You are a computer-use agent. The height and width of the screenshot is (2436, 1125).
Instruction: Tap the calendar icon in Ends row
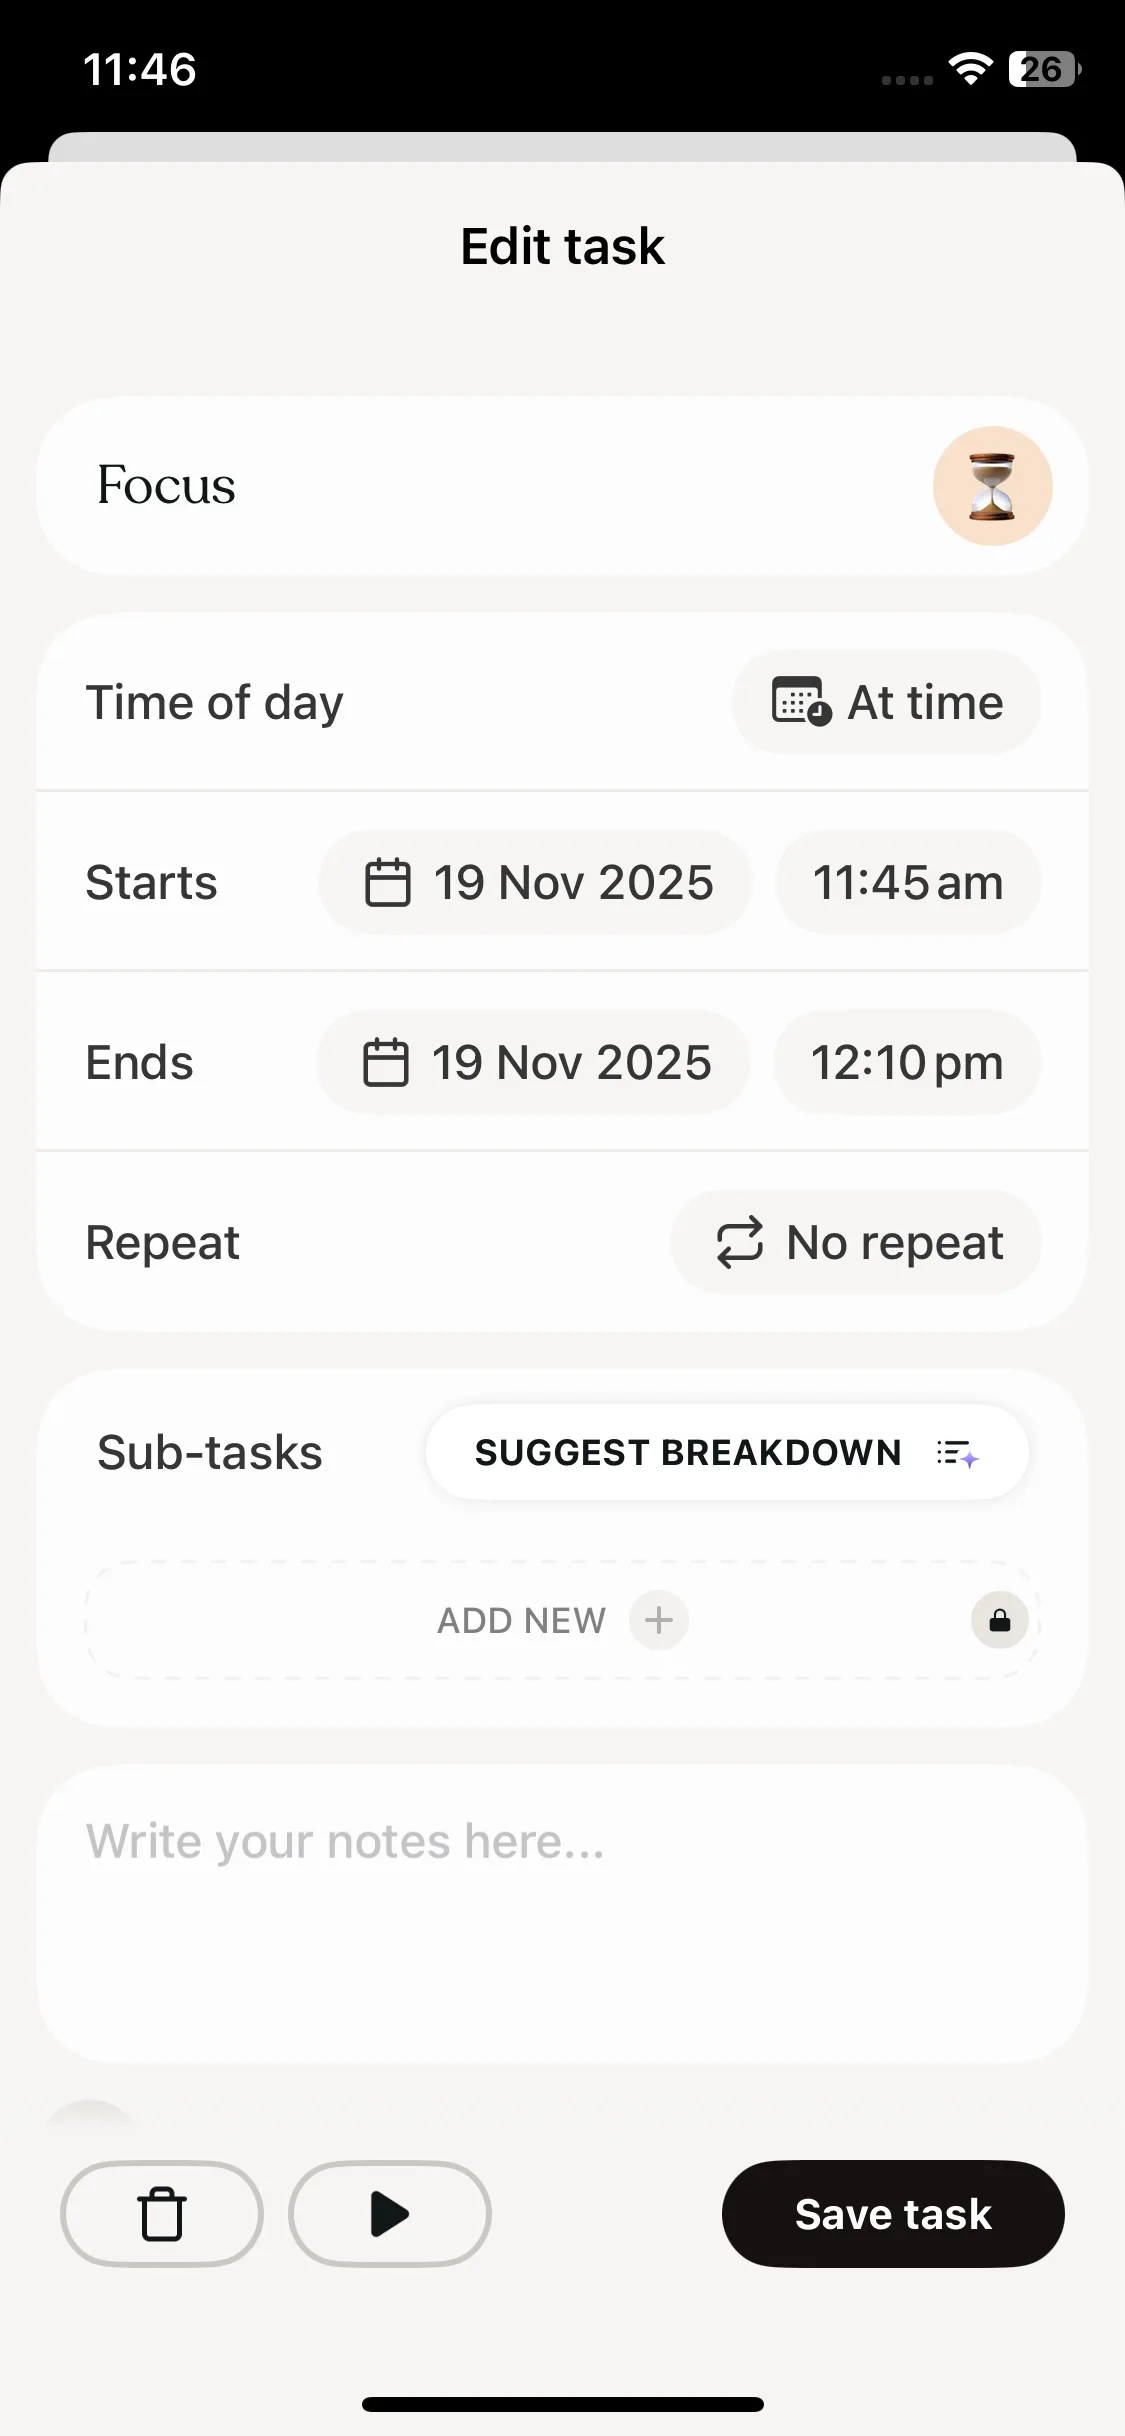coord(385,1062)
